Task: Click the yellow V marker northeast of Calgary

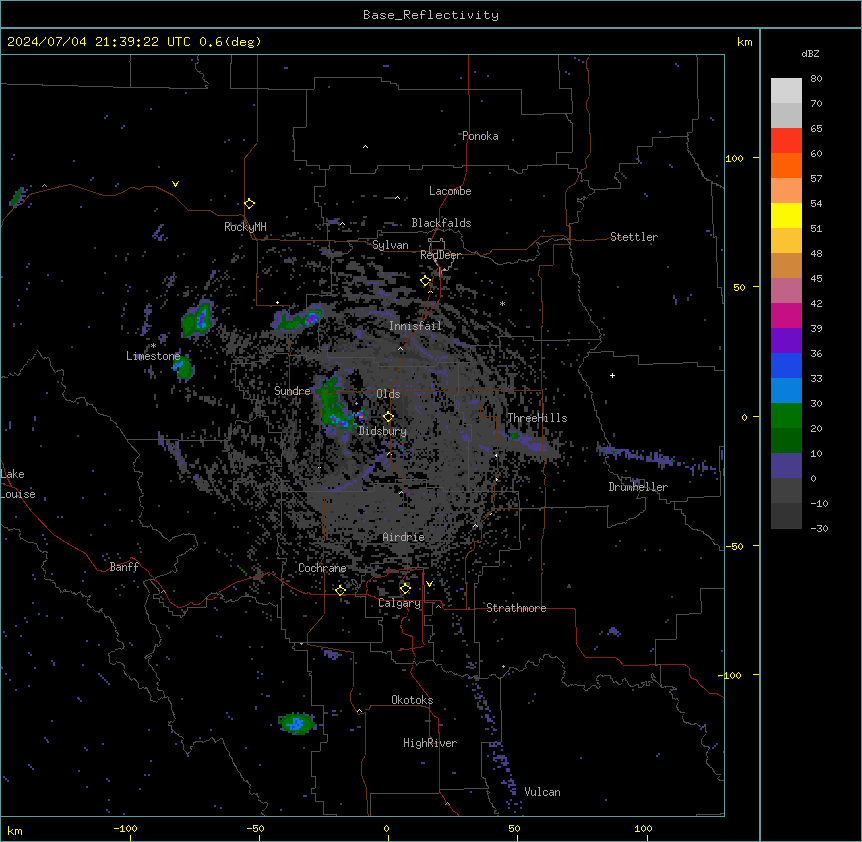Action: pos(429,584)
